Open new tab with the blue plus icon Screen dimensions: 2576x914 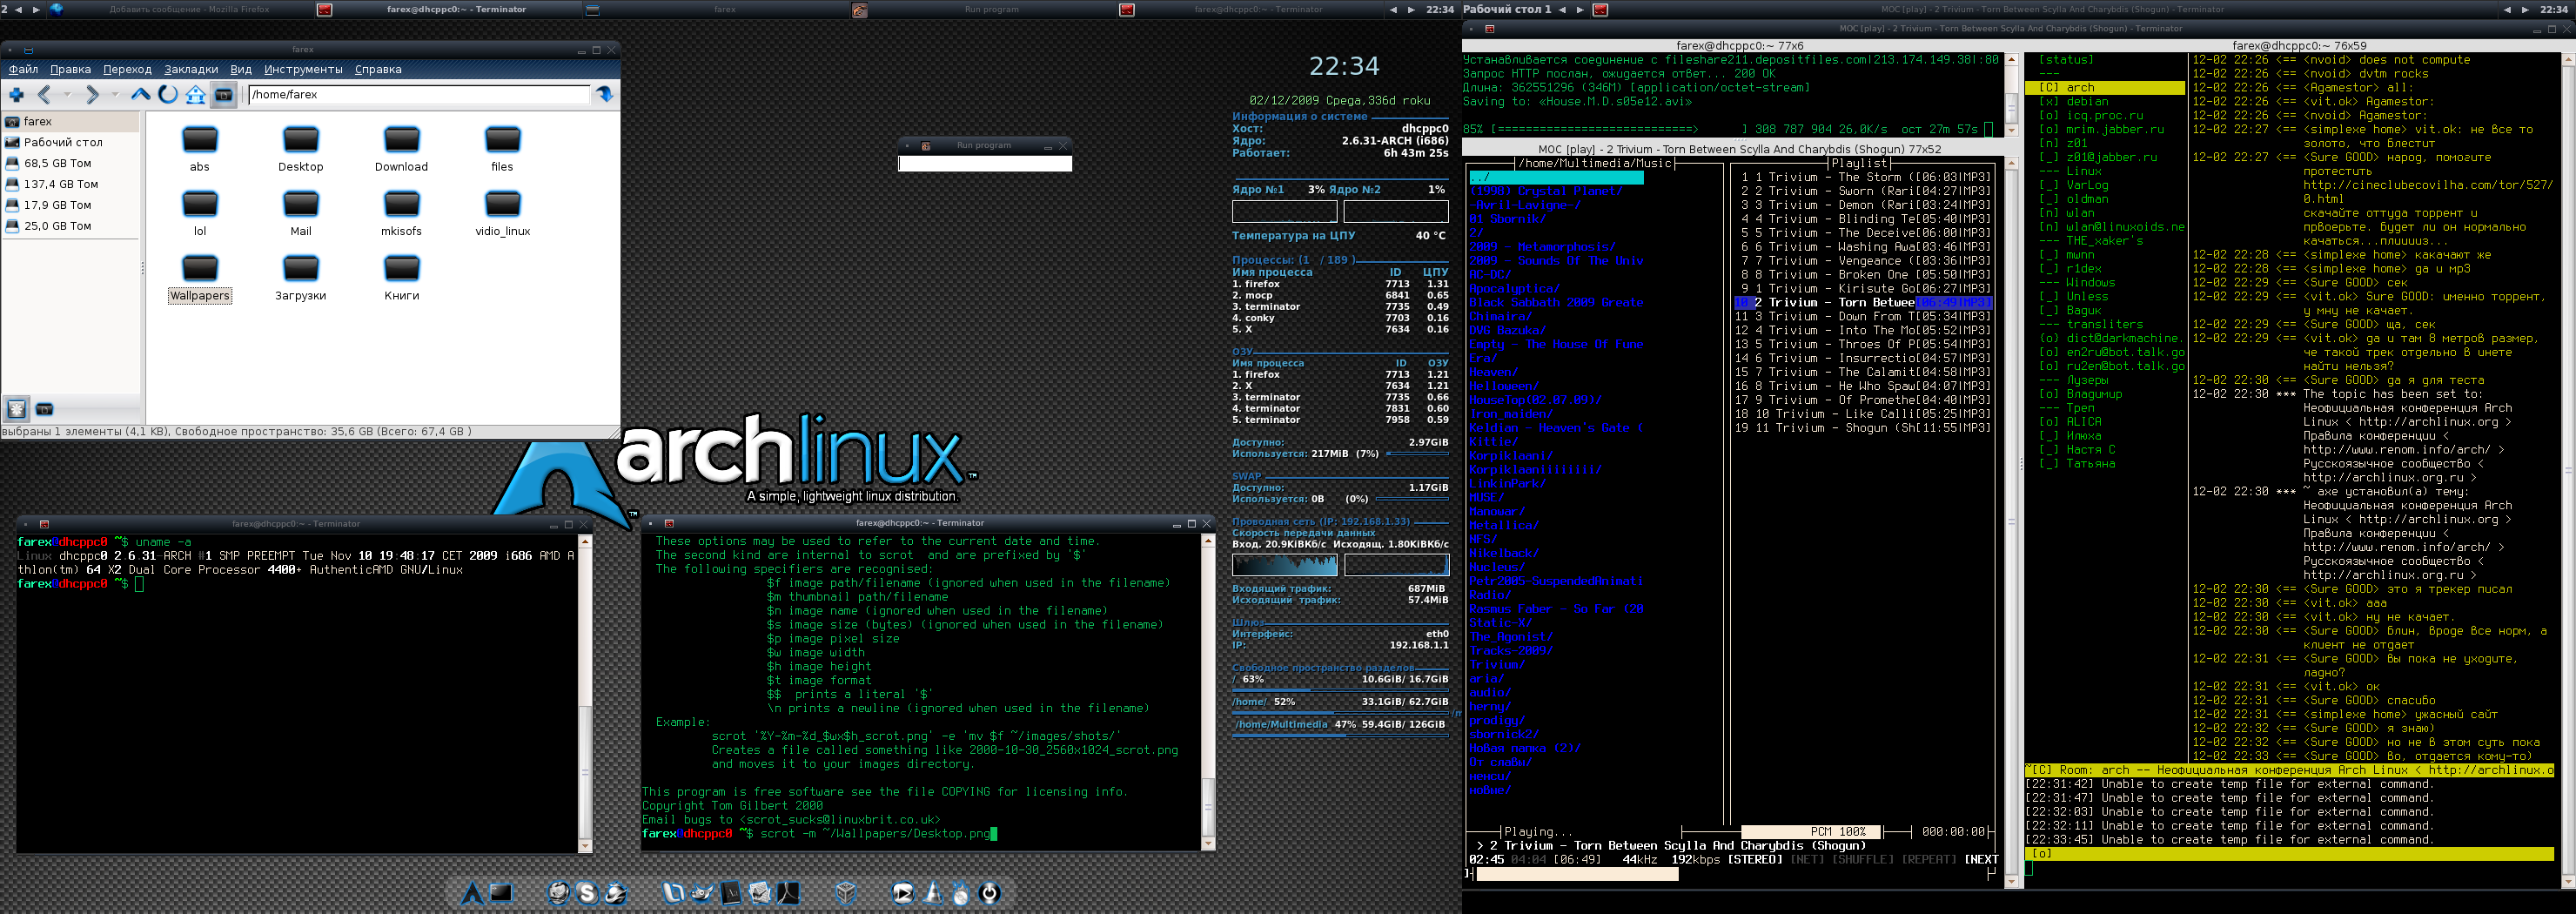coord(17,94)
